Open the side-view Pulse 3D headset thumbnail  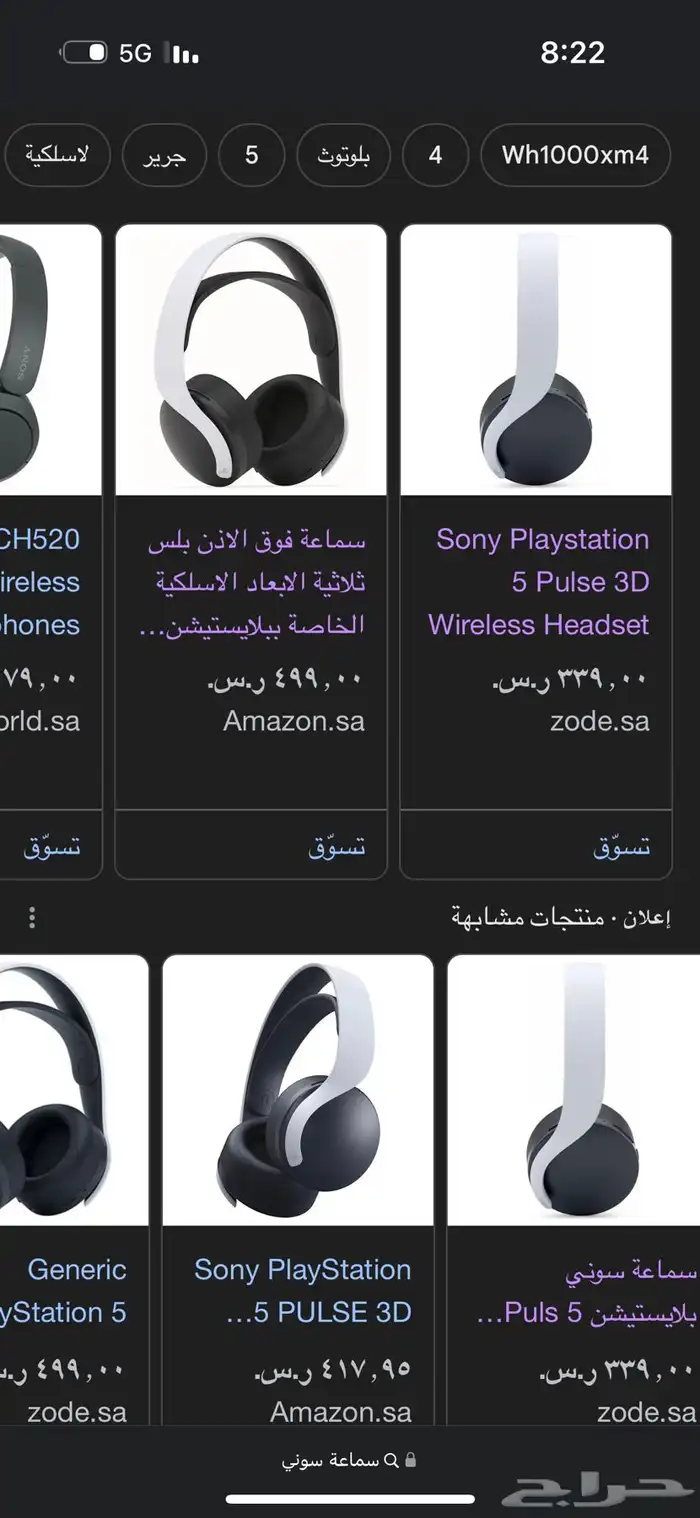[536, 360]
